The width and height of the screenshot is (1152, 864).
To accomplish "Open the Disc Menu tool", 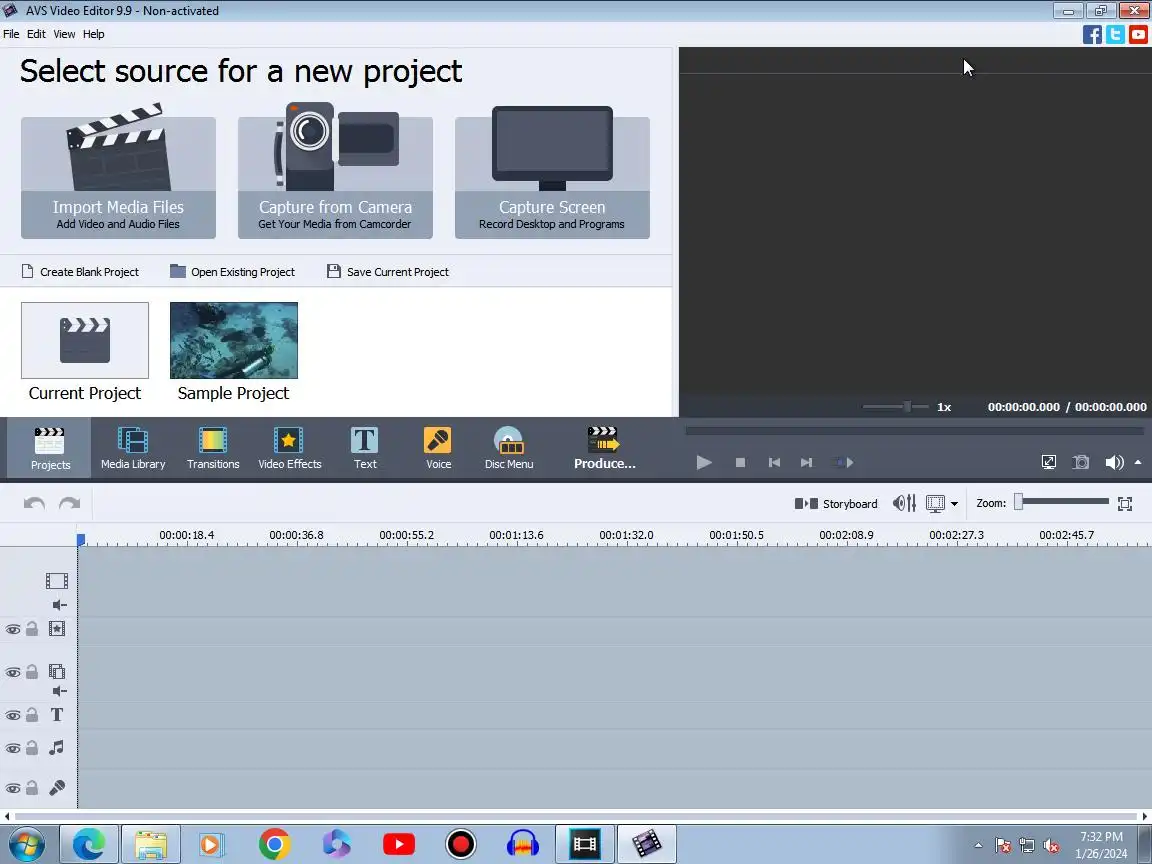I will 509,448.
